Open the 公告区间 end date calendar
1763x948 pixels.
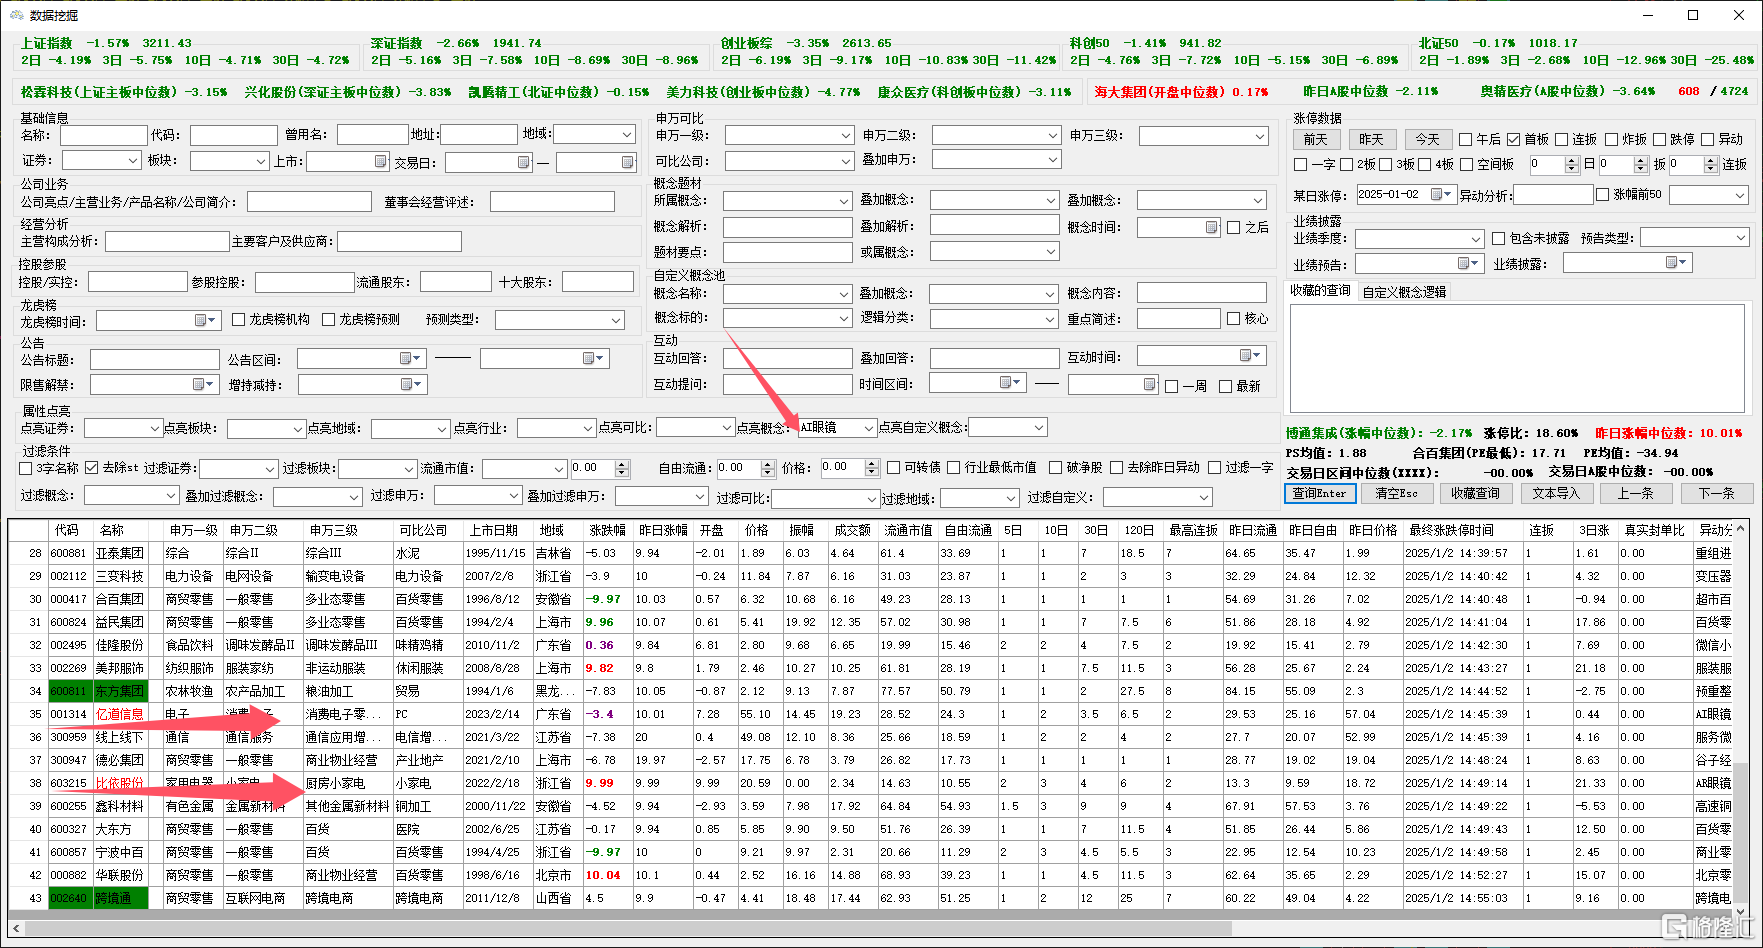click(x=594, y=358)
